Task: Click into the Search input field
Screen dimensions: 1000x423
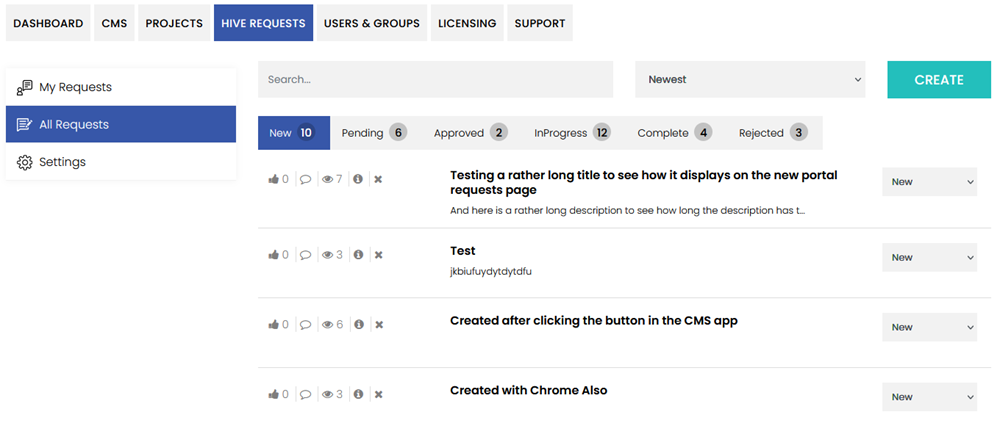Action: [x=435, y=79]
